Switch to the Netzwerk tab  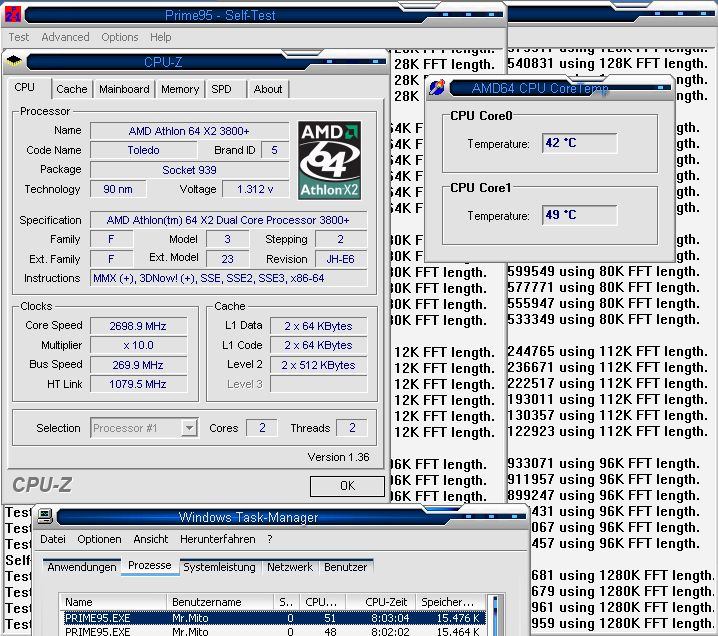(290, 567)
